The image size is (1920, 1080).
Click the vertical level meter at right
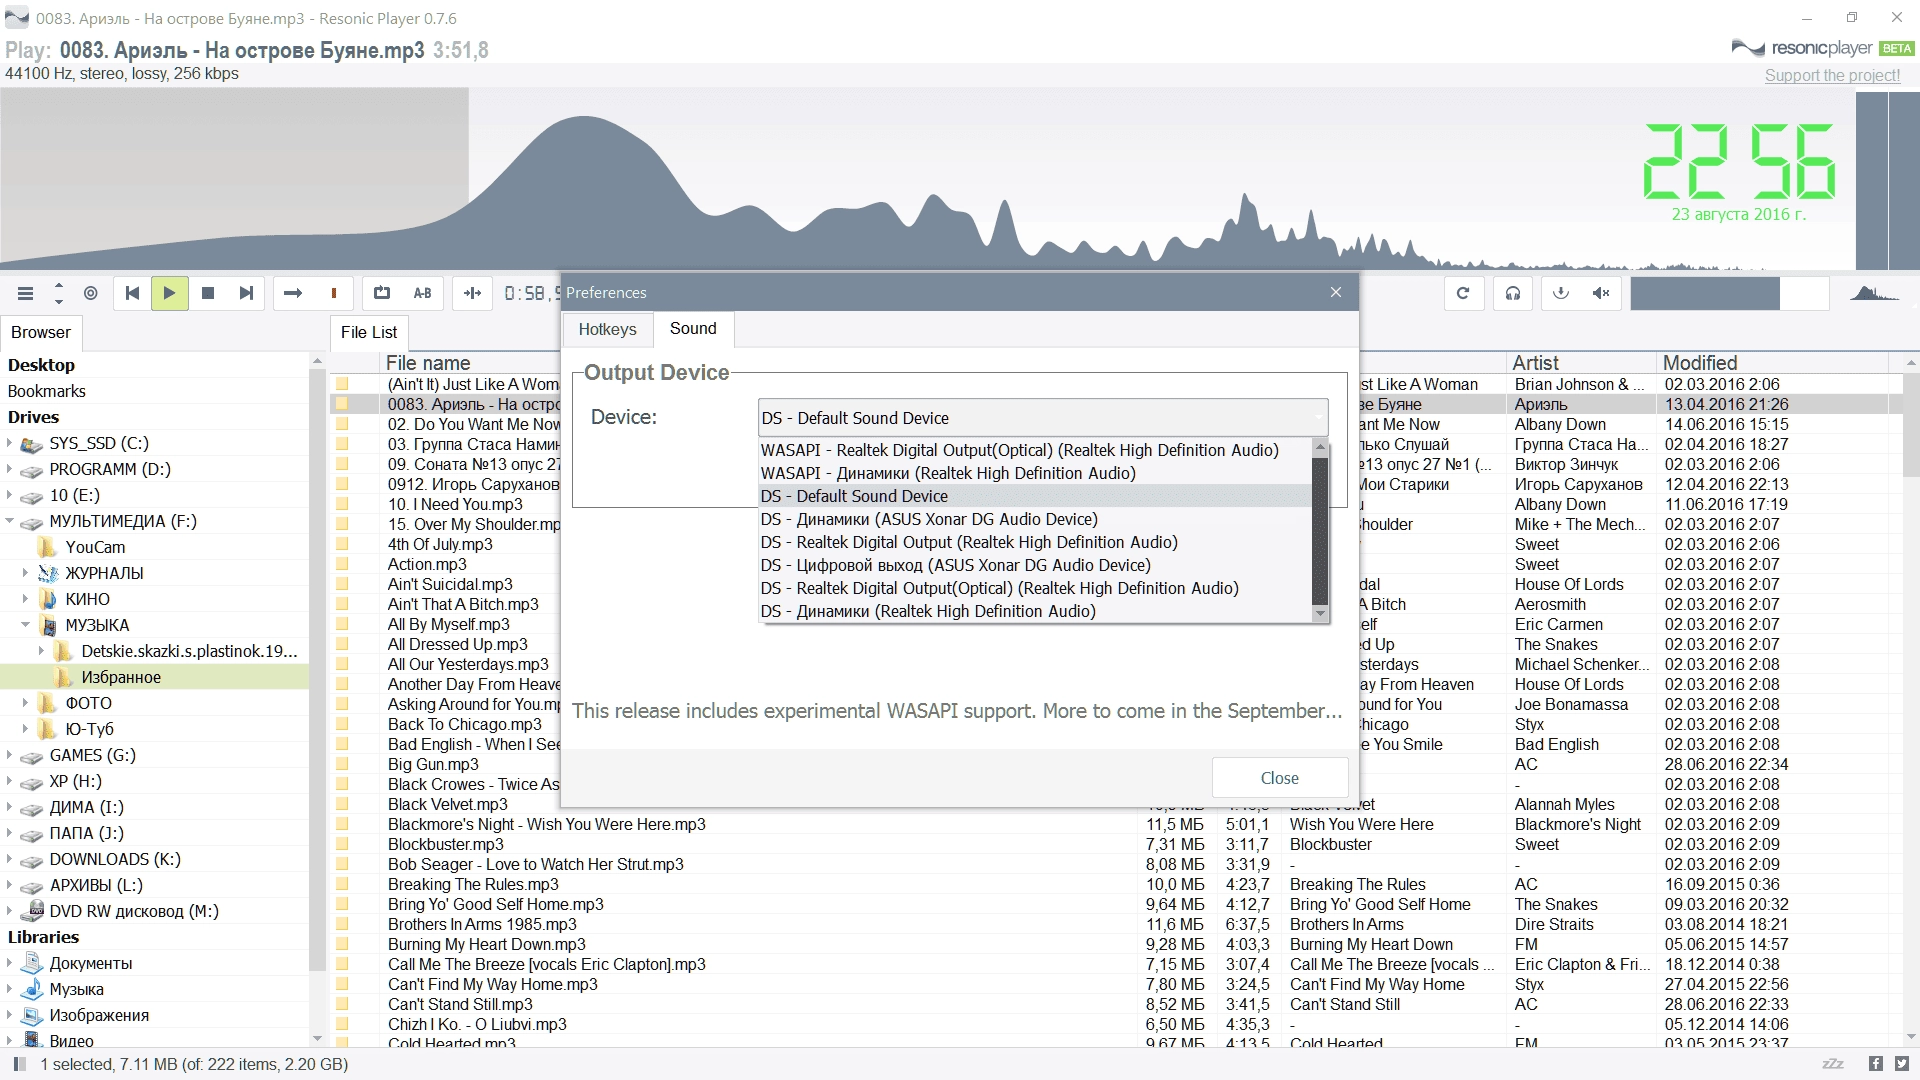pyautogui.click(x=1888, y=180)
